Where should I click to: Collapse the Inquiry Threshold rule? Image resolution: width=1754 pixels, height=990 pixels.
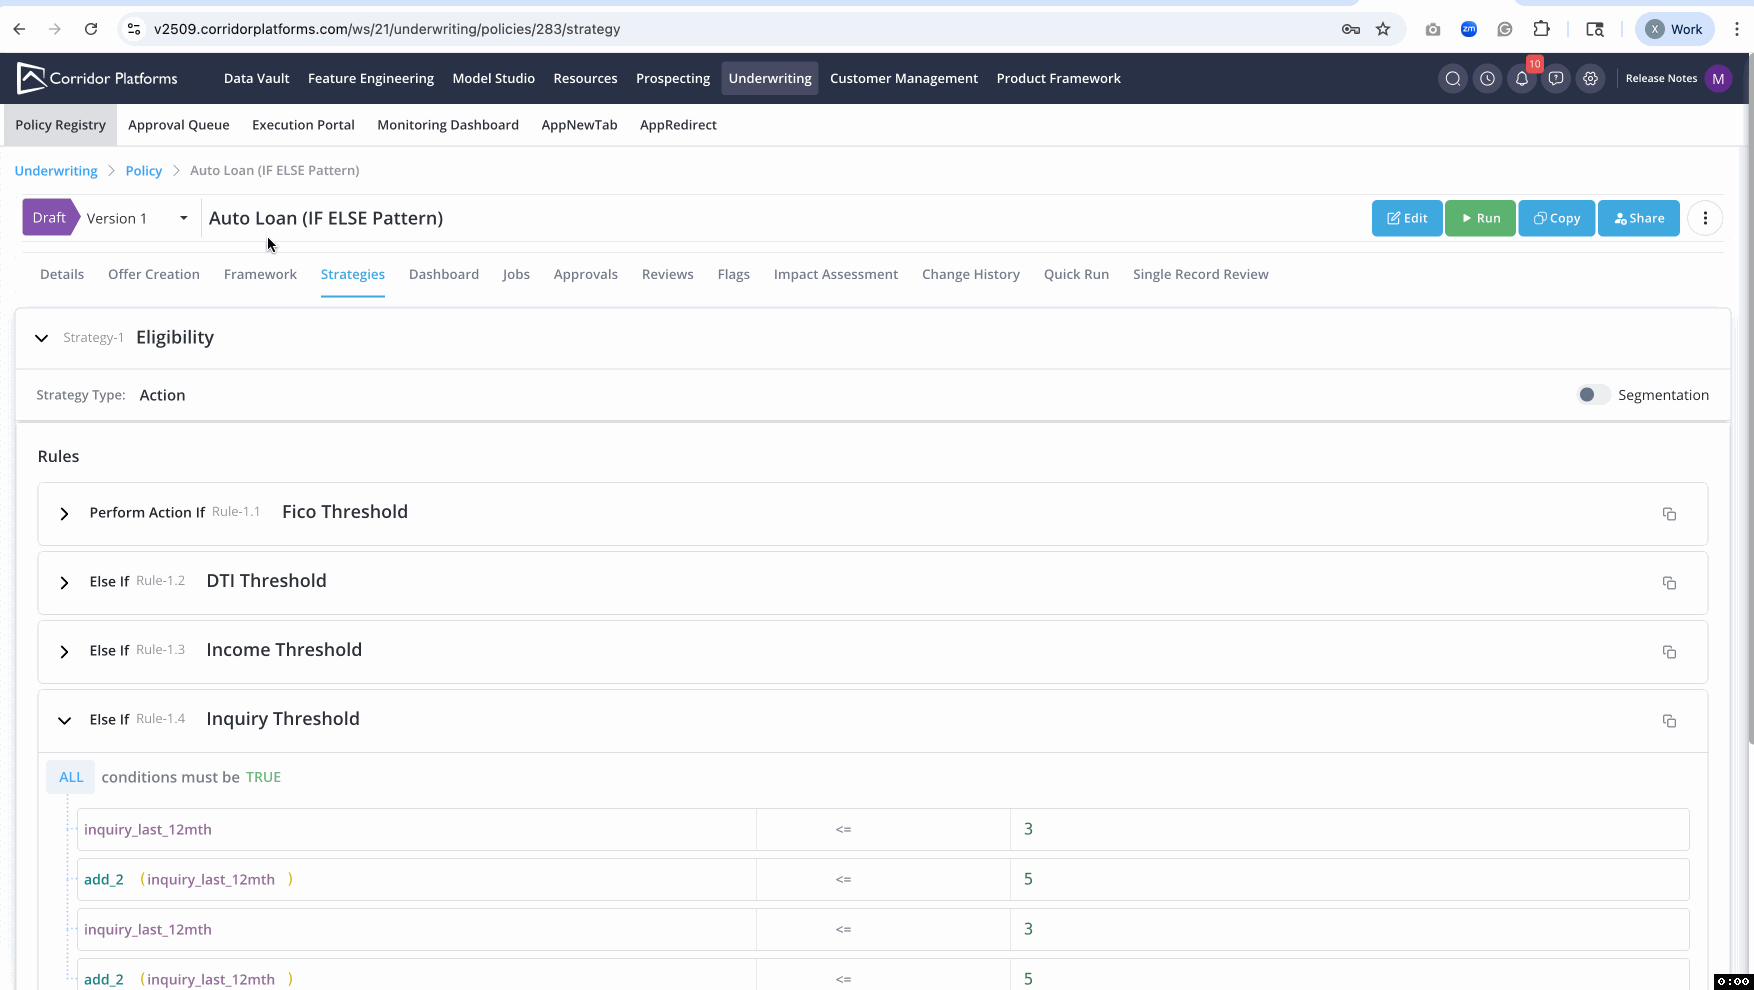pyautogui.click(x=64, y=720)
